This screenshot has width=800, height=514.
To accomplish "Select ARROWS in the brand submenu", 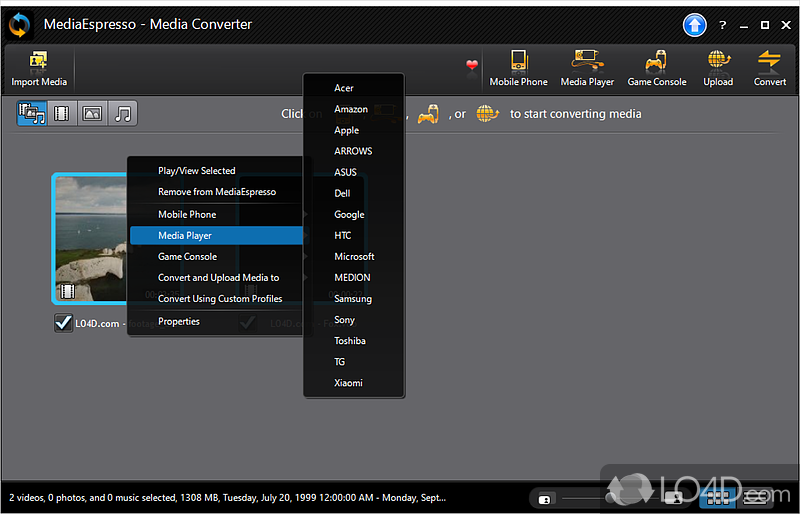I will (354, 151).
